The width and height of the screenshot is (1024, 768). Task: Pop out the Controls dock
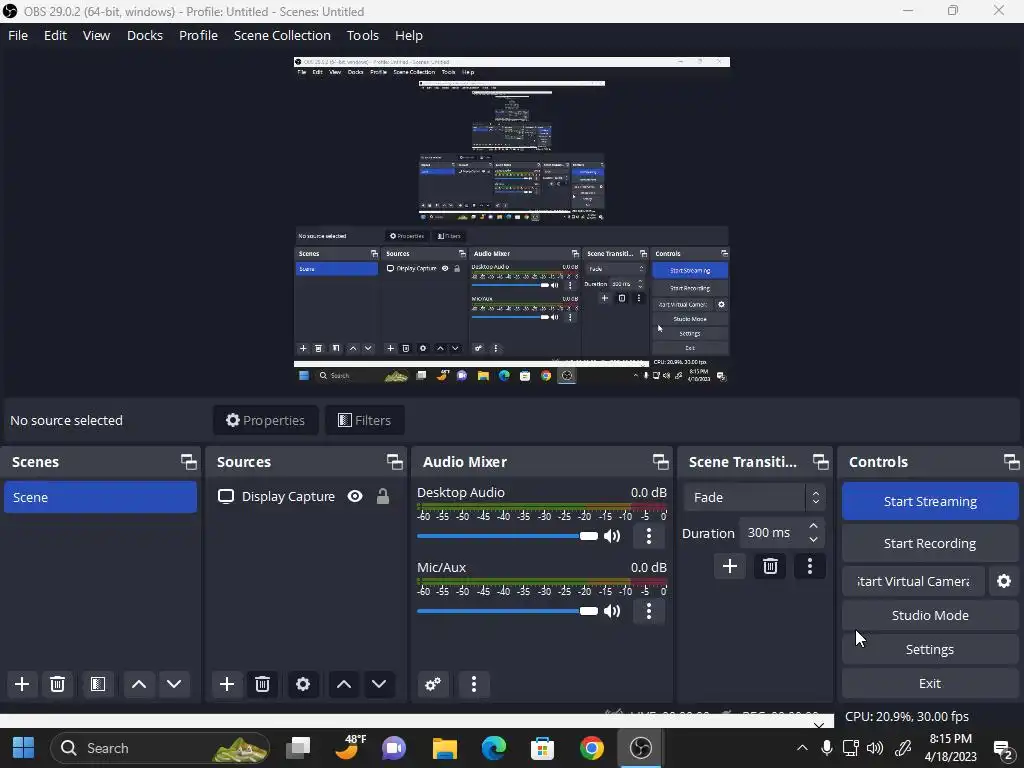click(1012, 462)
